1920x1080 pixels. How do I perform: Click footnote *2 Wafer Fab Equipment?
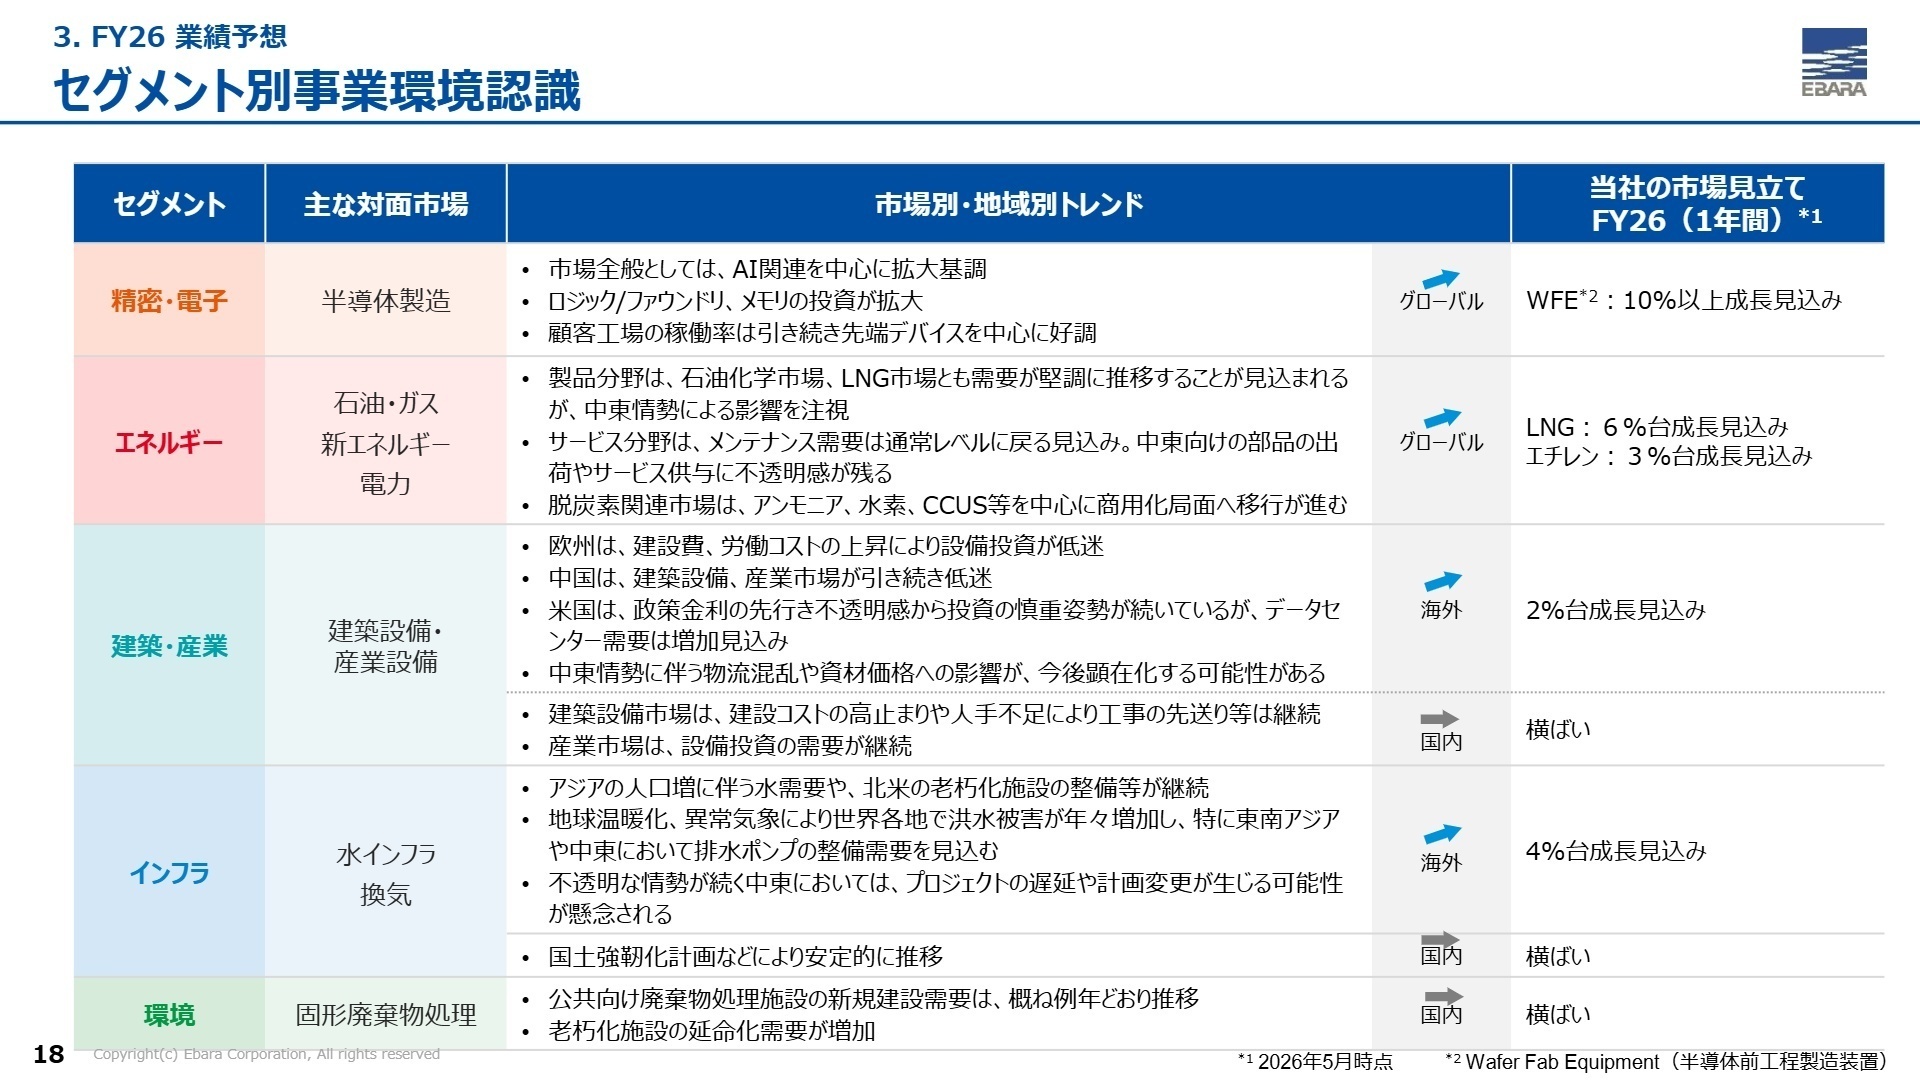(1667, 1061)
